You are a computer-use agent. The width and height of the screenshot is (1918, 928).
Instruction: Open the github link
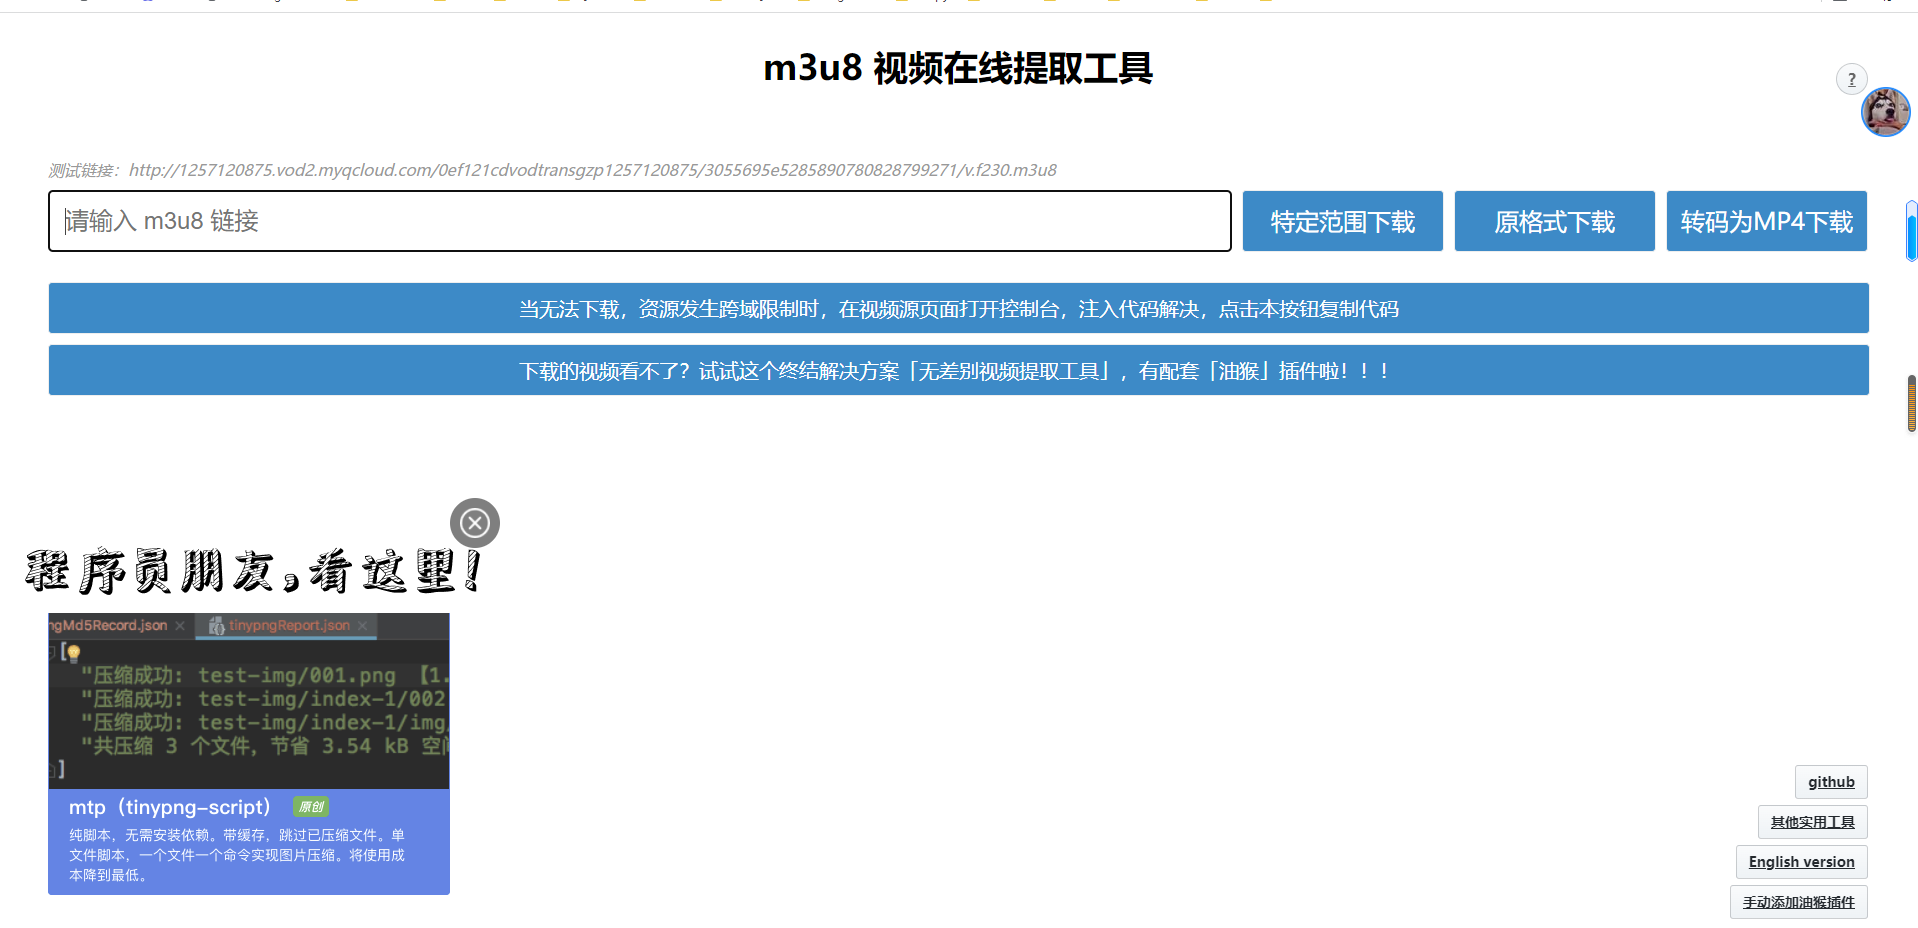click(1830, 781)
